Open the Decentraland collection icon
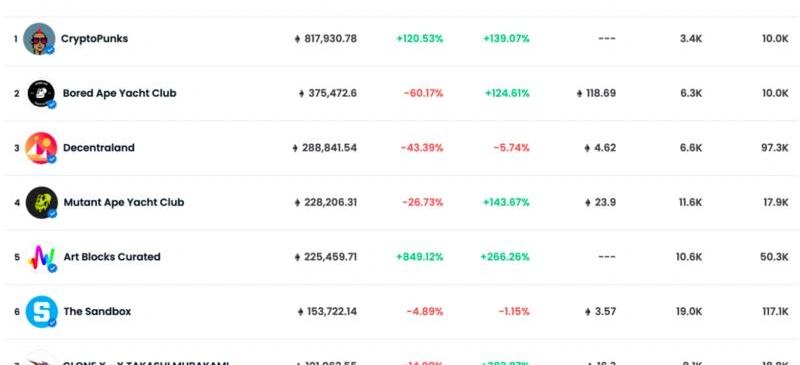The height and width of the screenshot is (365, 800). coord(41,148)
